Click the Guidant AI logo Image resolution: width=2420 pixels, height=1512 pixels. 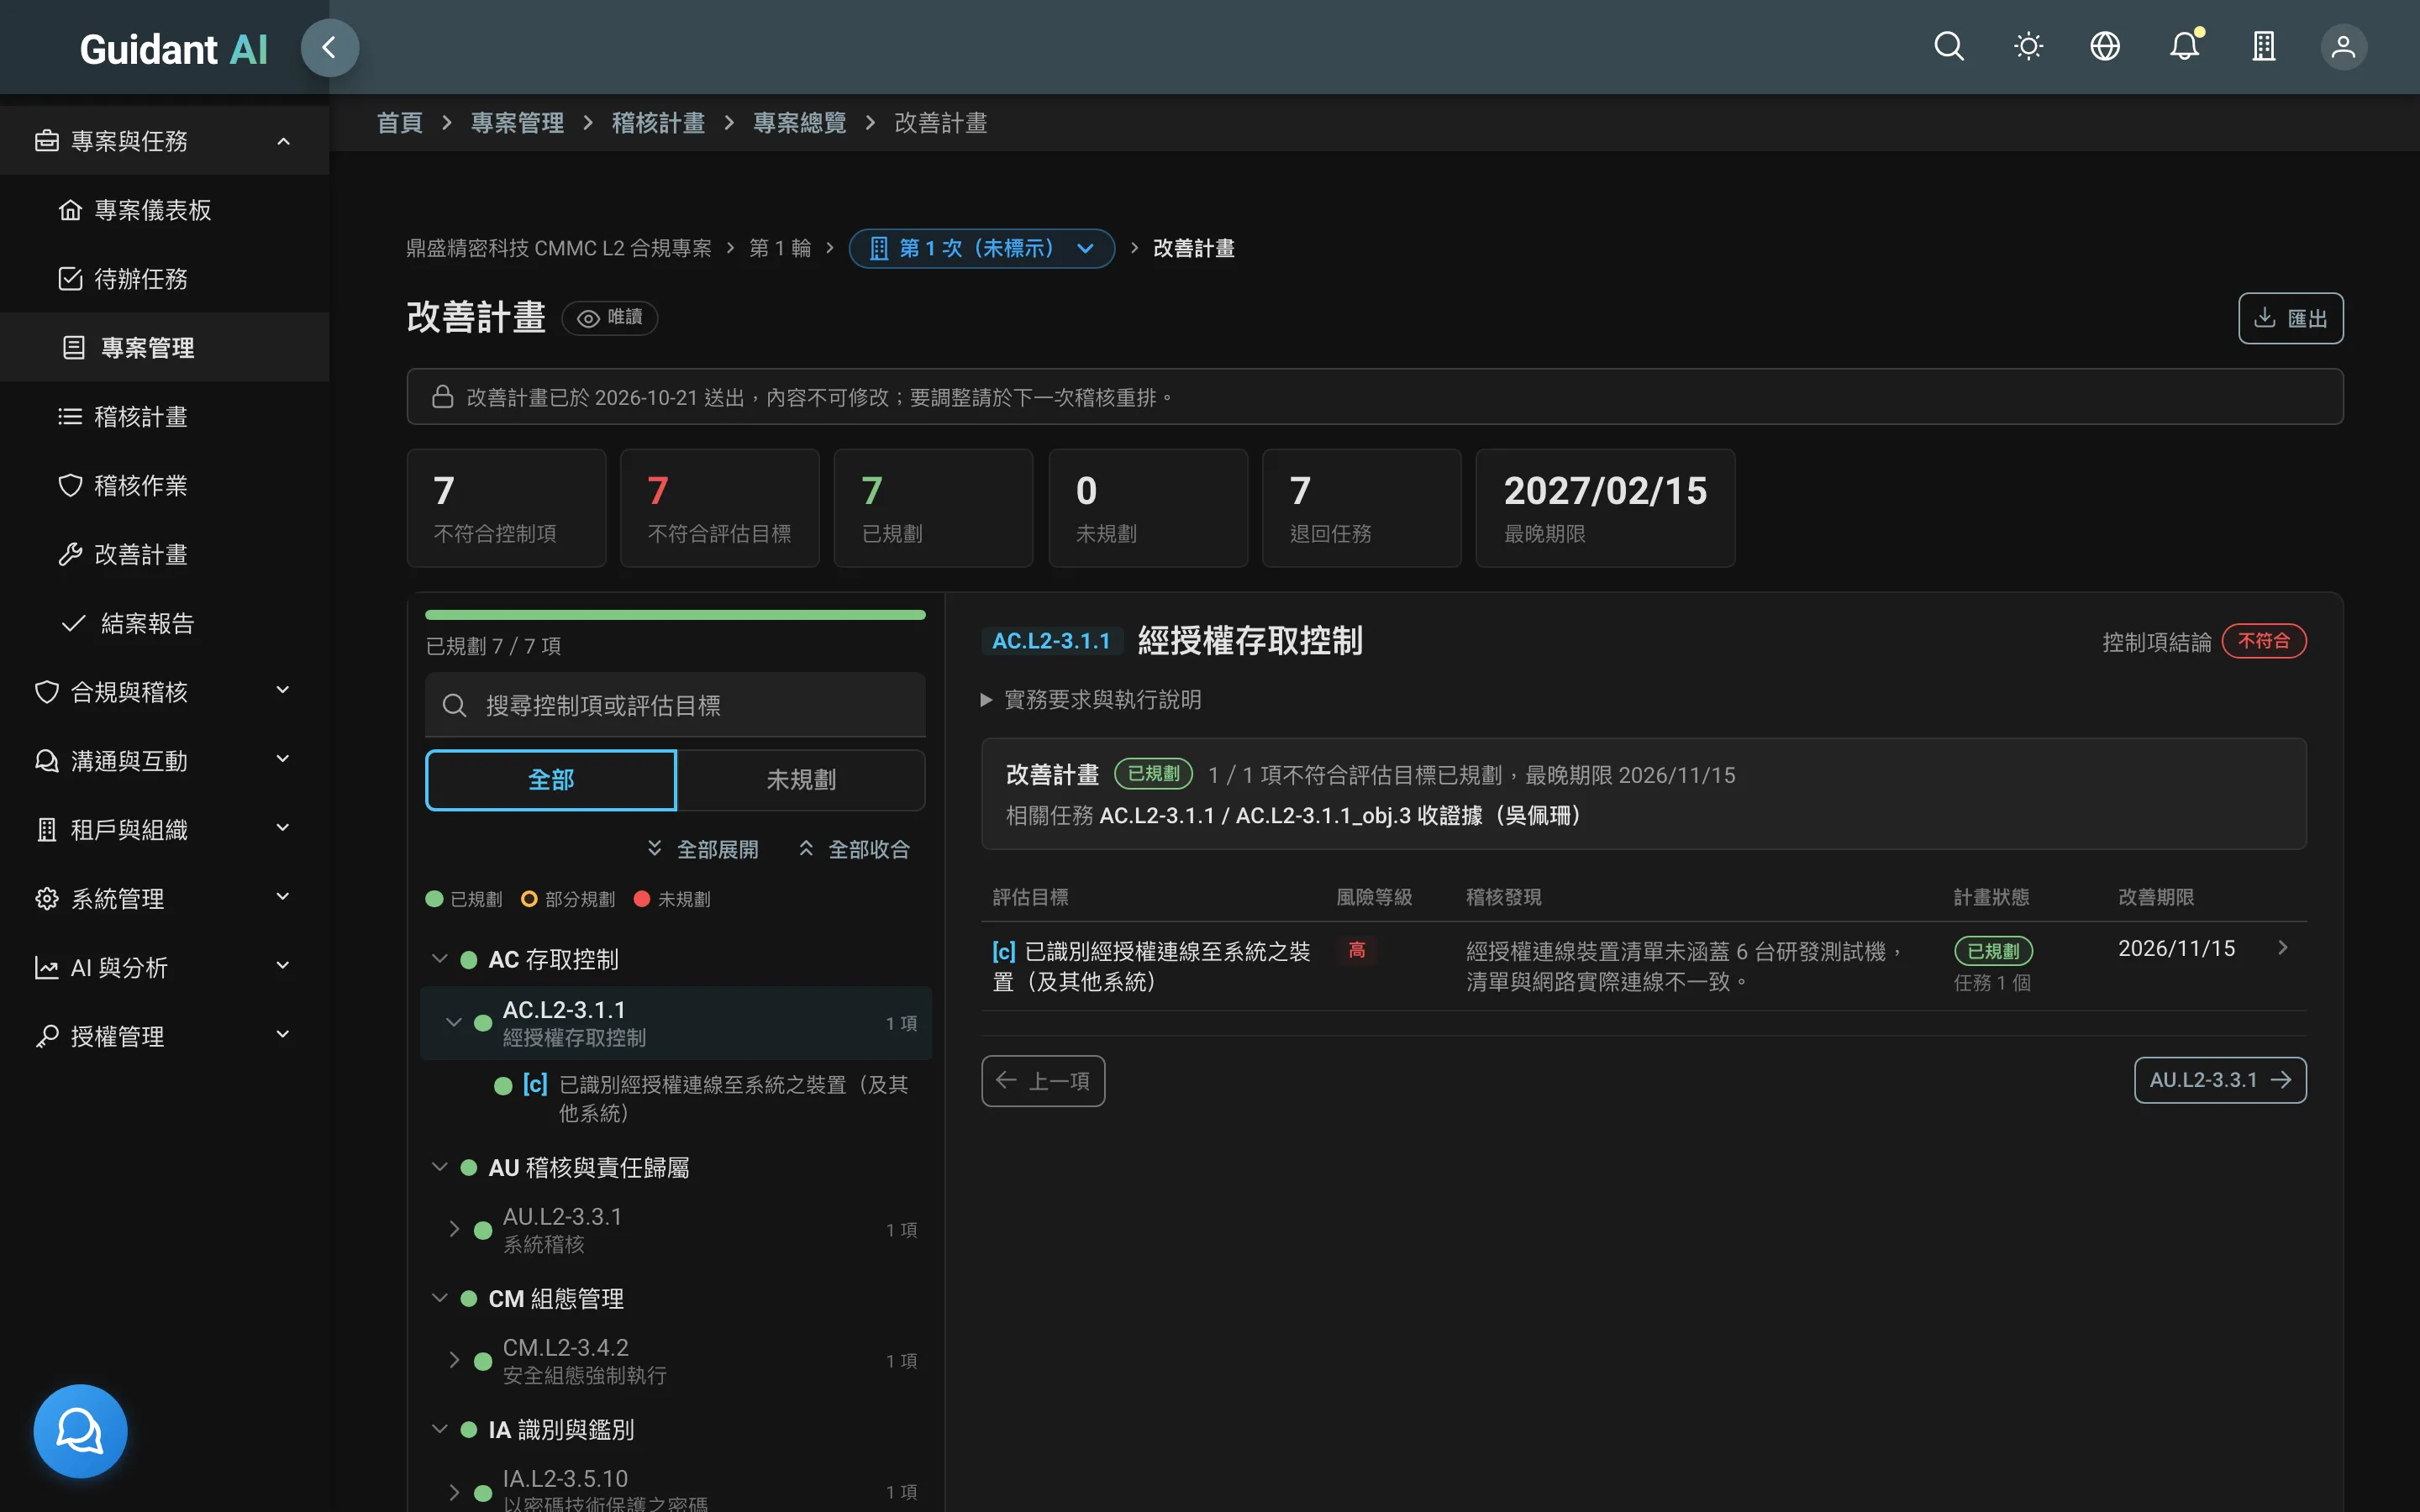tap(173, 49)
